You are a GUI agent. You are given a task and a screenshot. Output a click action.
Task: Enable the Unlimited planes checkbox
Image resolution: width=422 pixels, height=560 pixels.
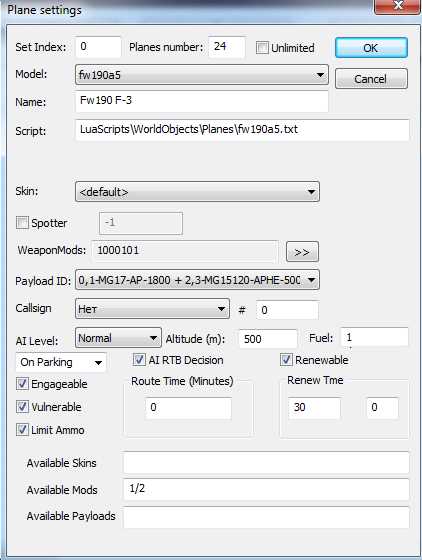coord(262,48)
